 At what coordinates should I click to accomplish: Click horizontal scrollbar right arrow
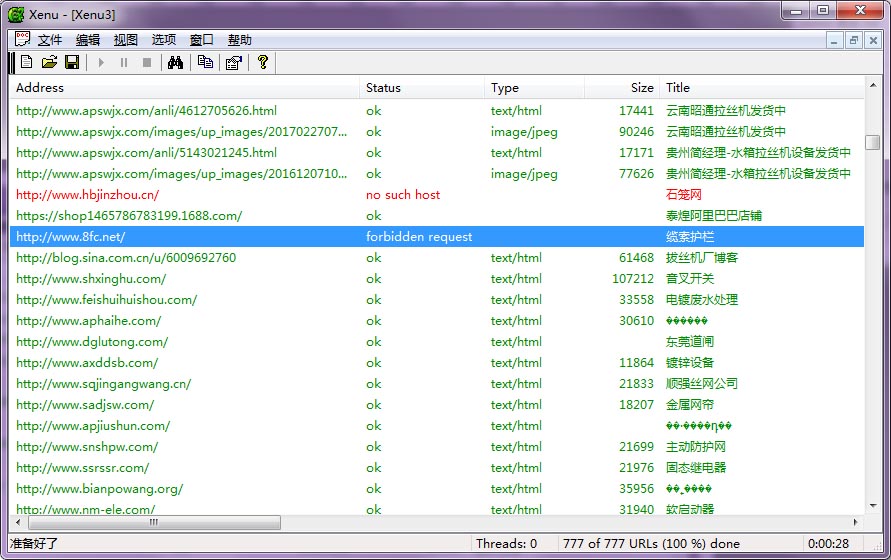pyautogui.click(x=856, y=522)
